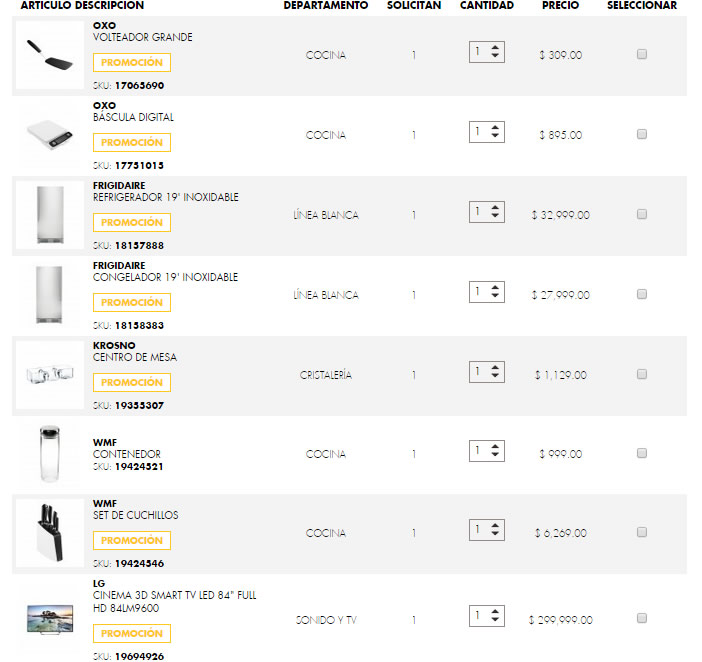The width and height of the screenshot is (702, 662).
Task: Adjust quantity spinner for Centro de Mesa
Action: tap(487, 372)
